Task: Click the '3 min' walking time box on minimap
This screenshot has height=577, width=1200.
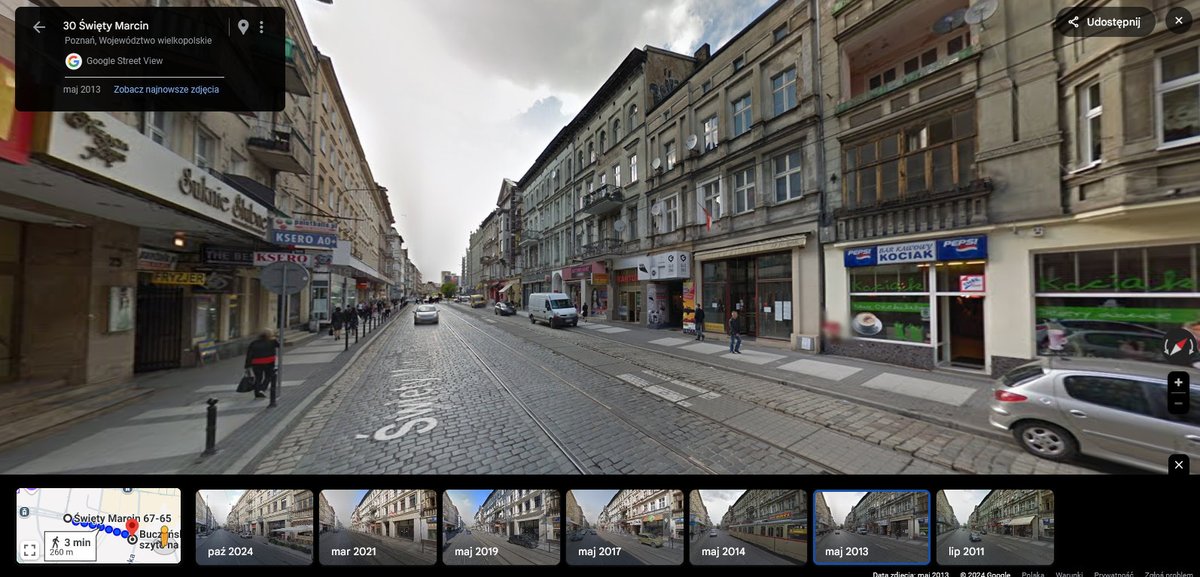Action: click(70, 547)
